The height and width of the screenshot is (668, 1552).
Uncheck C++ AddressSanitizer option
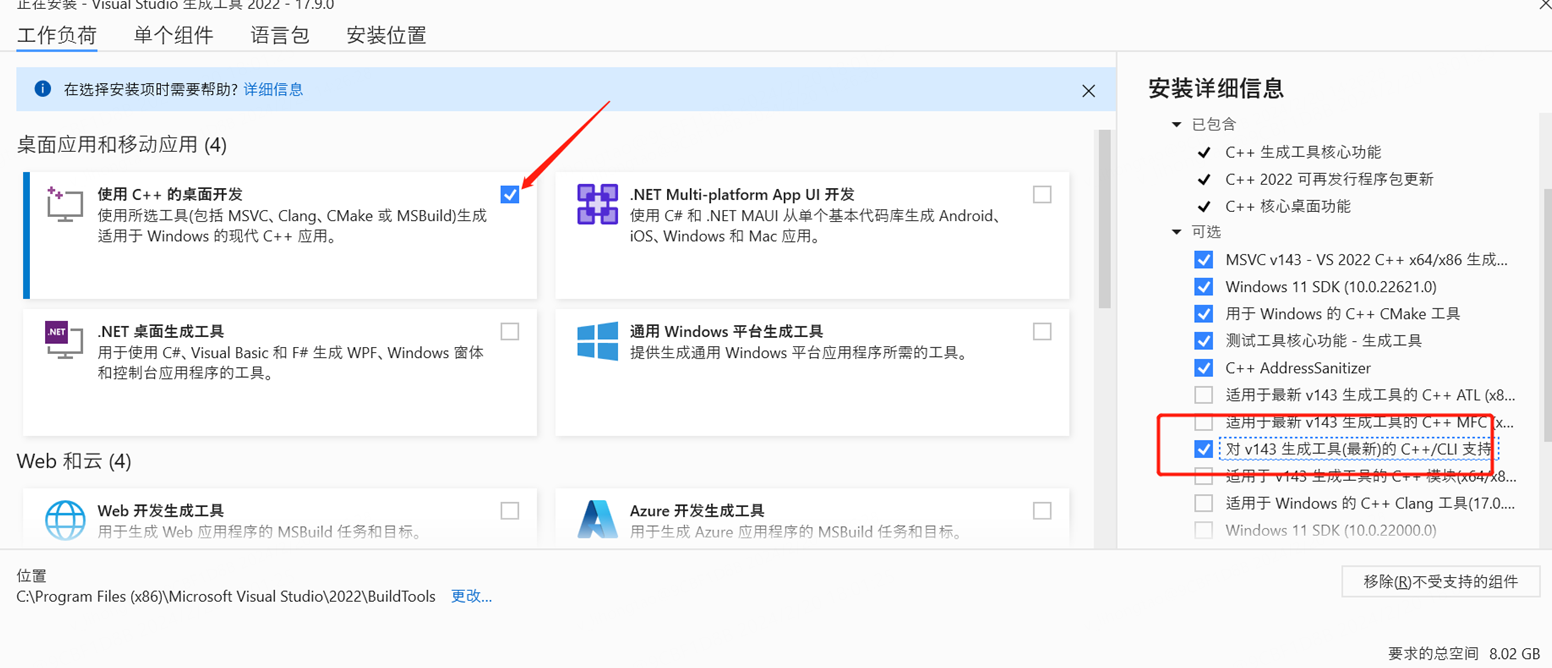tap(1204, 368)
